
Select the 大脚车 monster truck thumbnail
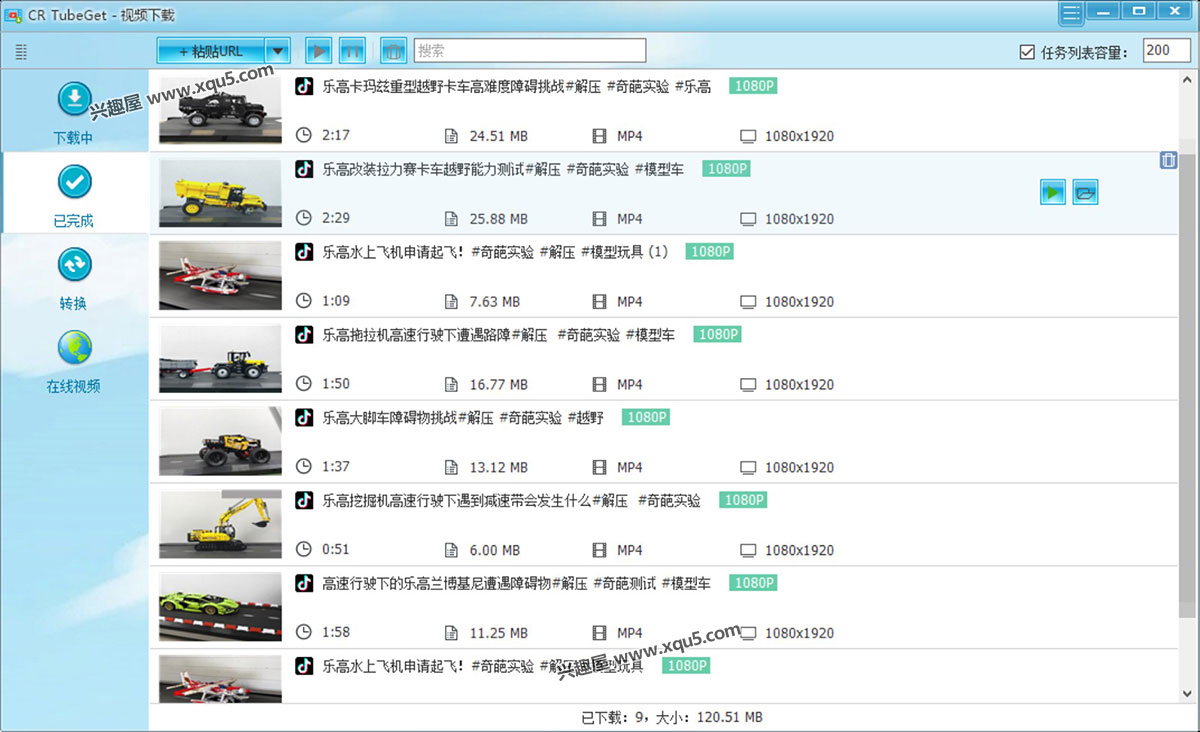(220, 441)
